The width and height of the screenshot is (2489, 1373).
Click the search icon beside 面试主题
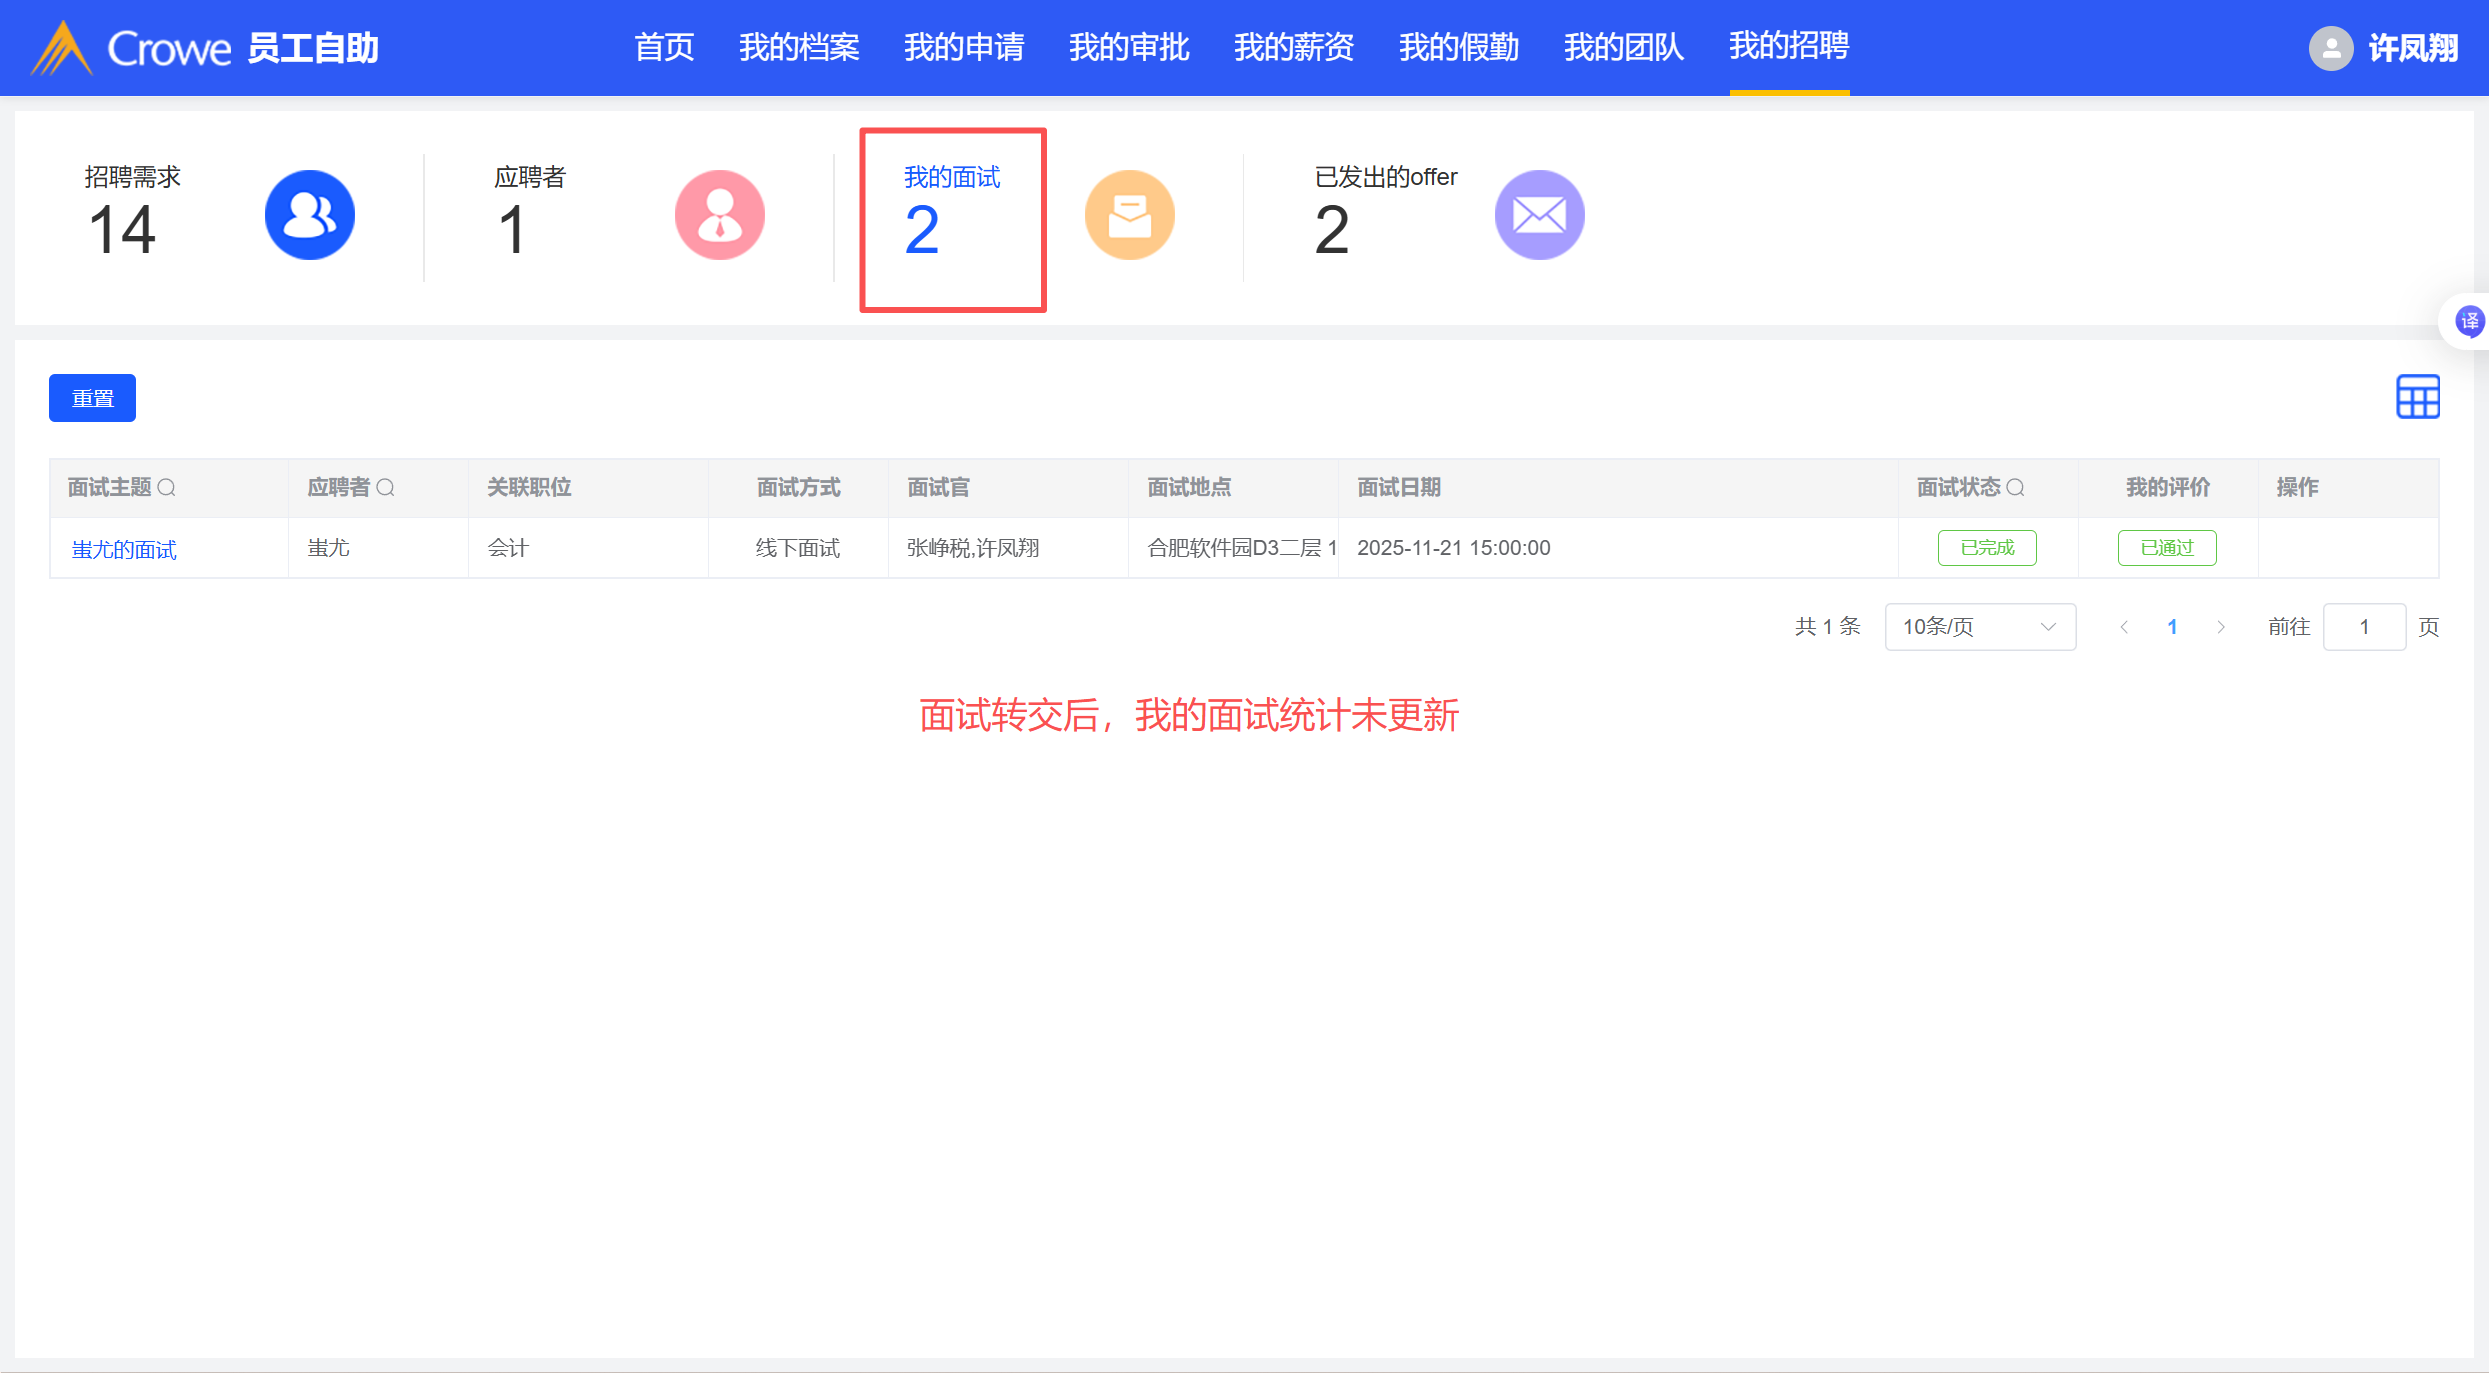pos(167,487)
